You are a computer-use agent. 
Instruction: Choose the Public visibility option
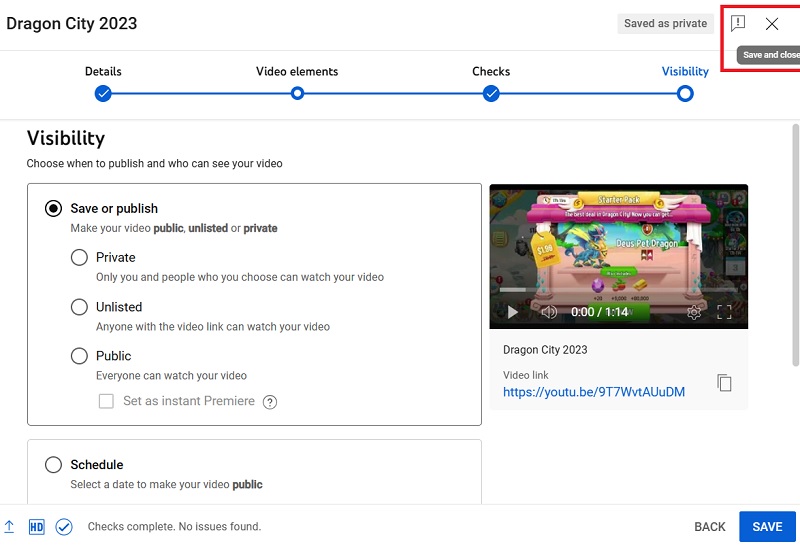click(x=79, y=356)
